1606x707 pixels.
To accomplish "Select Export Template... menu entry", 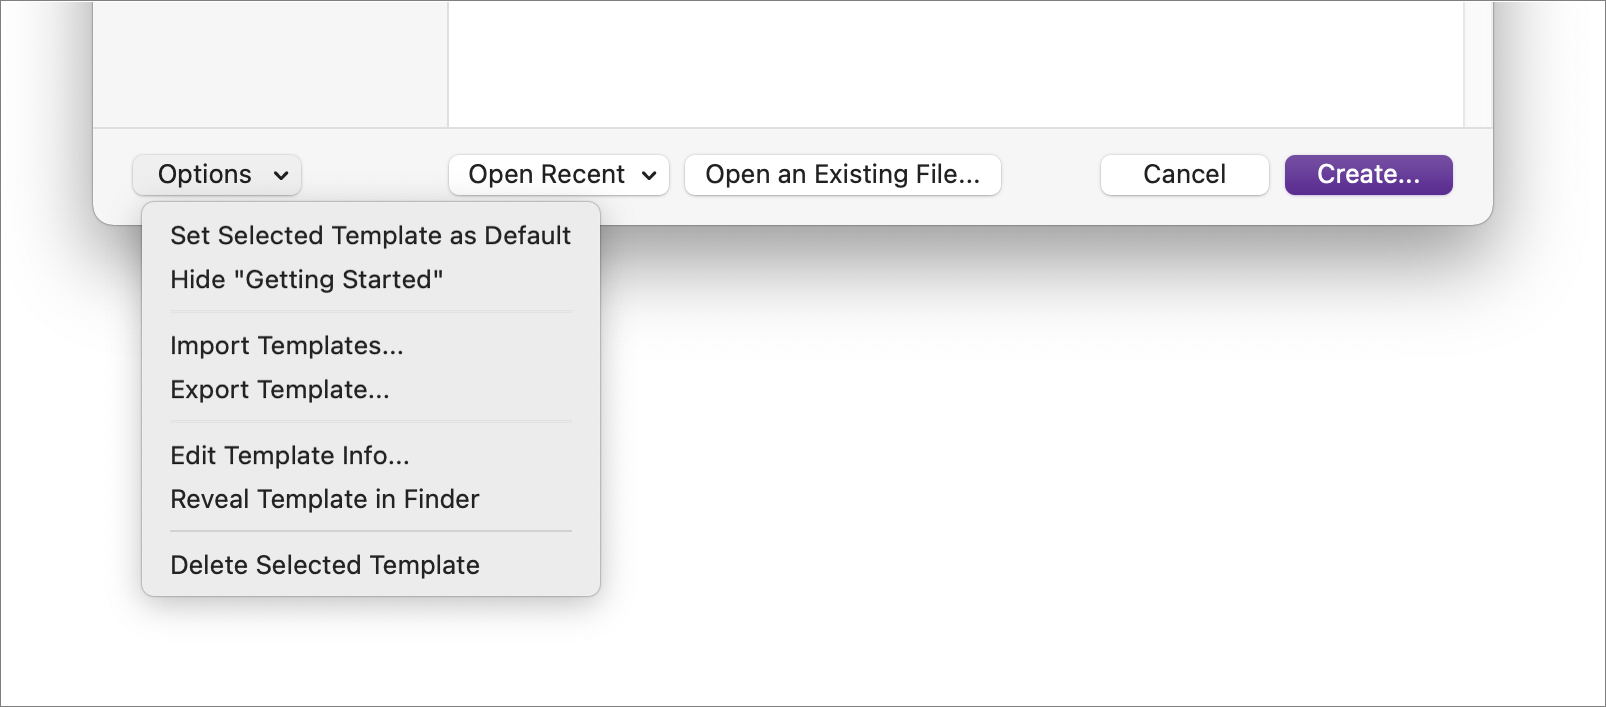I will tap(280, 389).
